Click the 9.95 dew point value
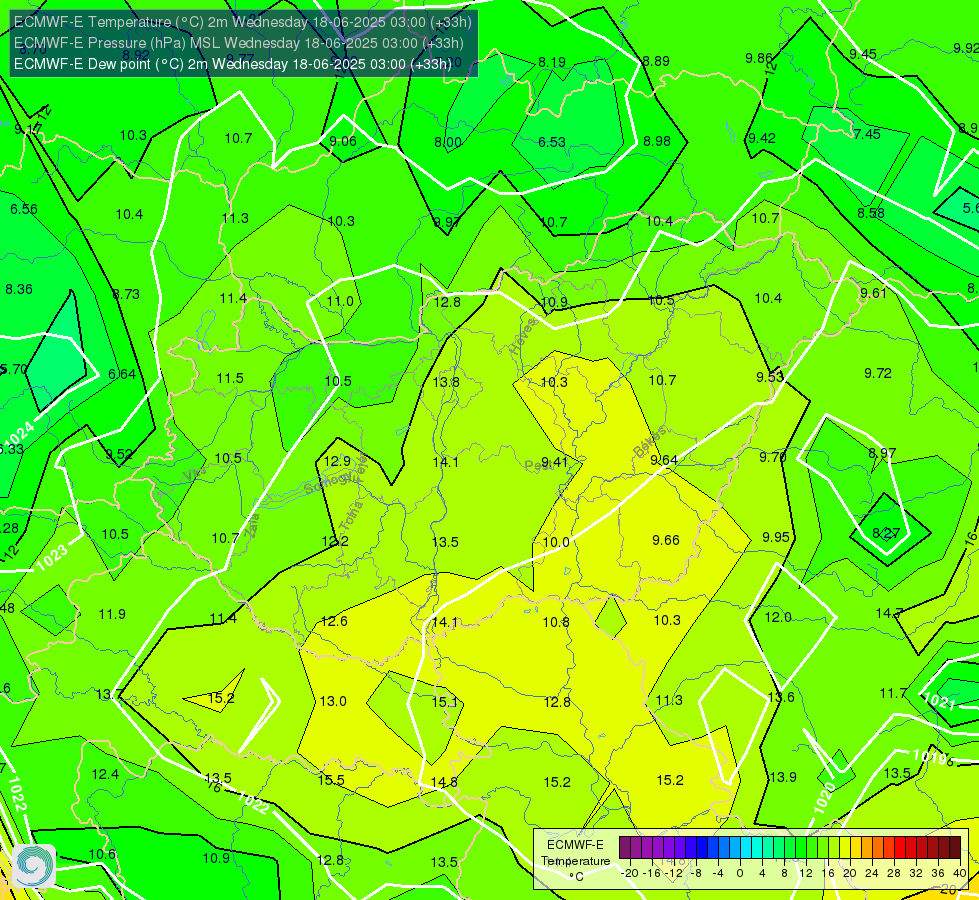979x900 pixels. tap(776, 537)
